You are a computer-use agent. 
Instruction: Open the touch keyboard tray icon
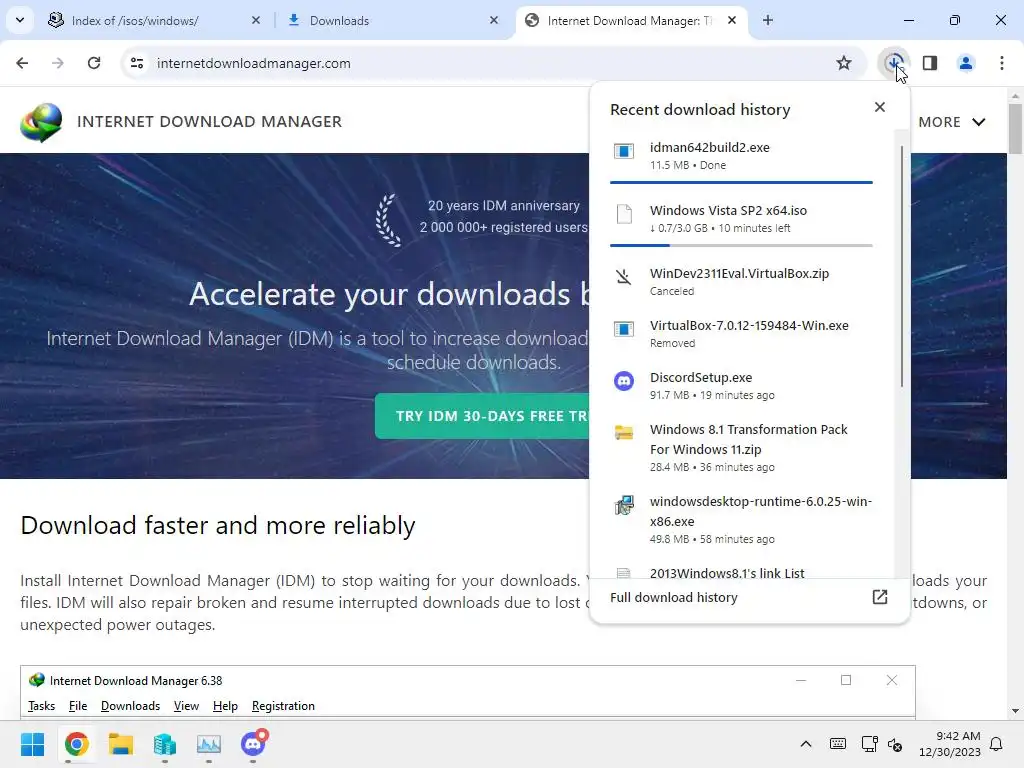(x=837, y=744)
